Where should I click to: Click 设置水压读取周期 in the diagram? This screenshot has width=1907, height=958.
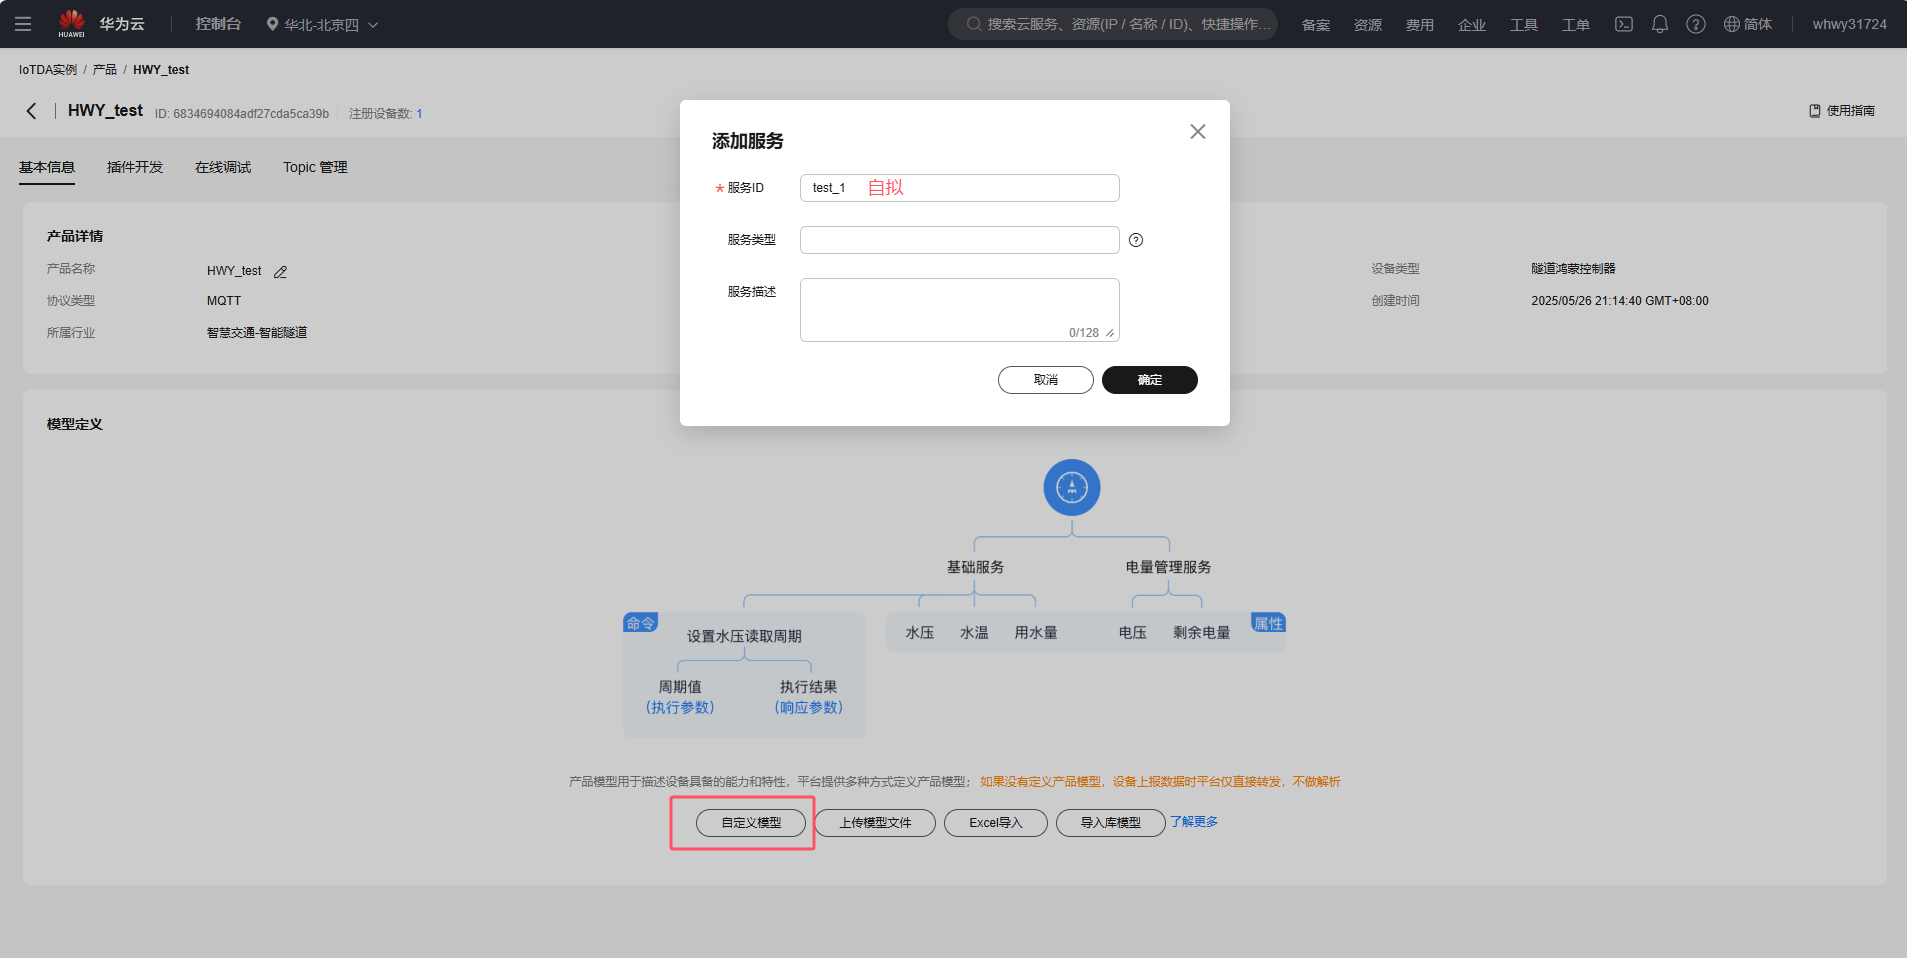pos(744,636)
